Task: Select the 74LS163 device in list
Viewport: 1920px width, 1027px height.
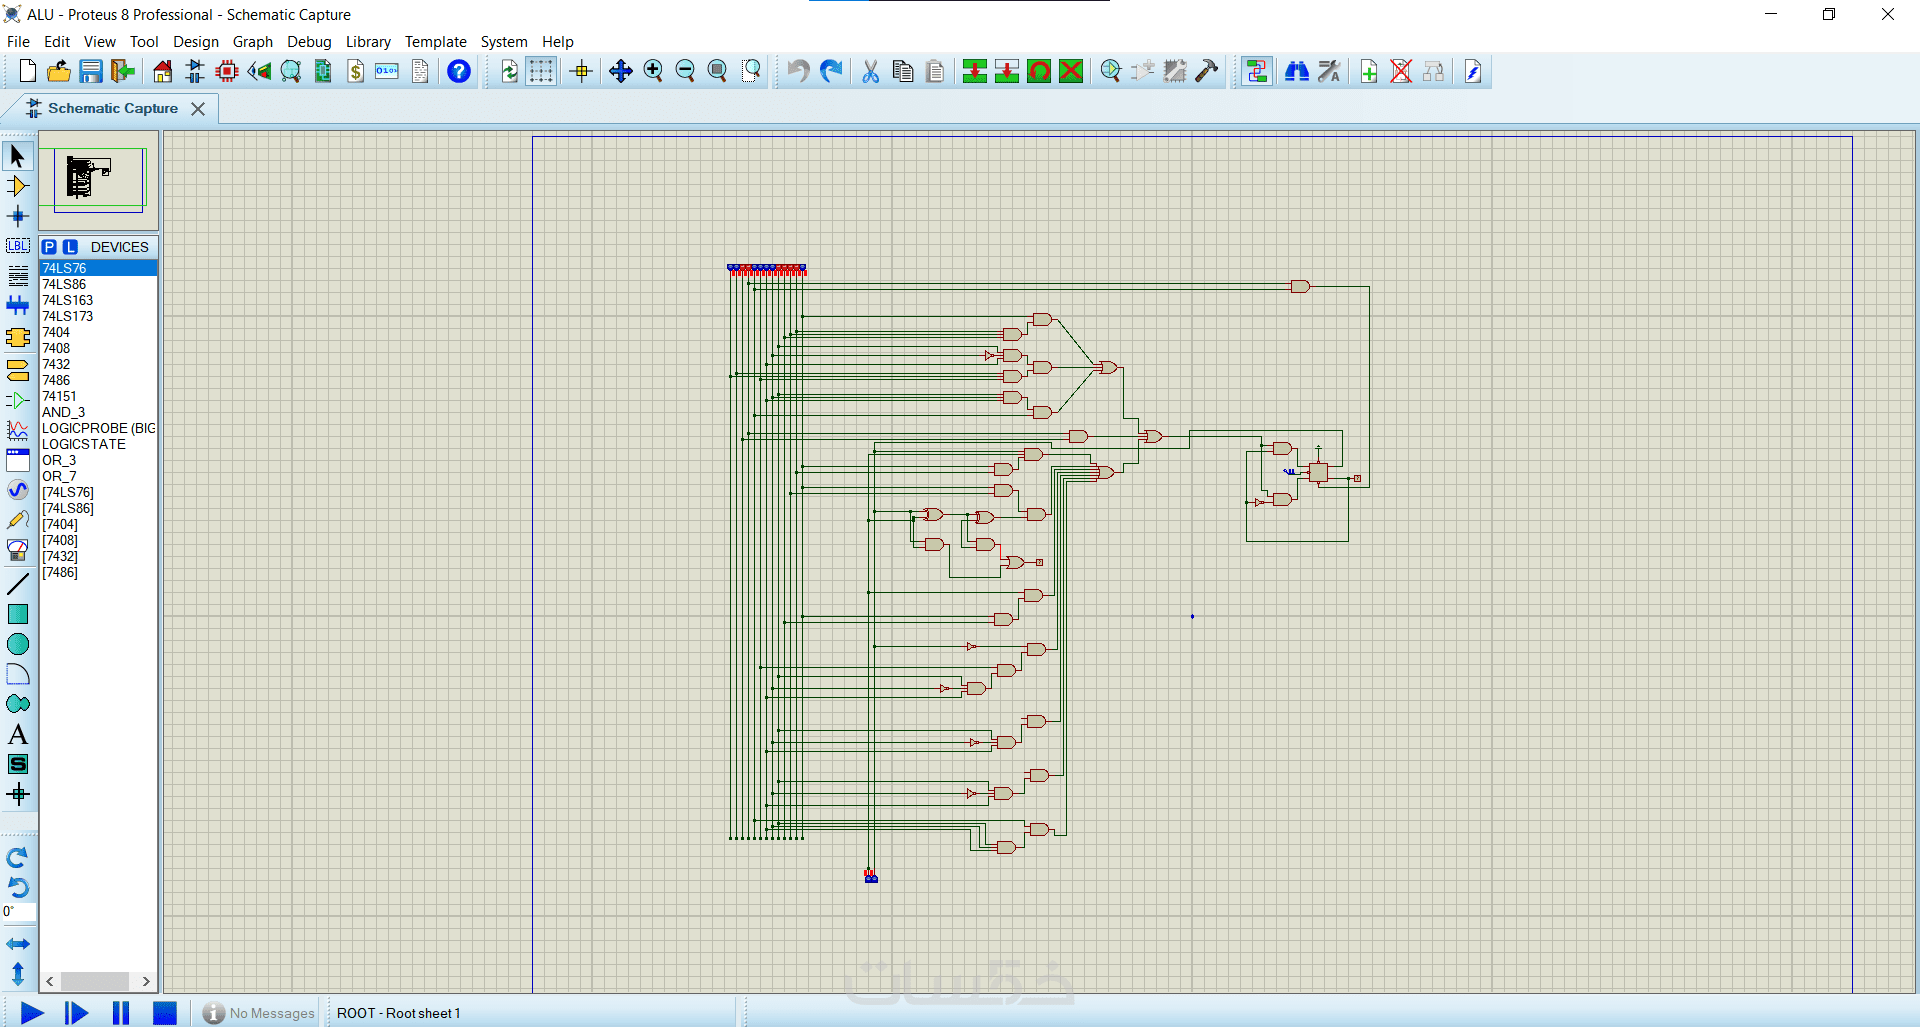Action: click(x=67, y=300)
